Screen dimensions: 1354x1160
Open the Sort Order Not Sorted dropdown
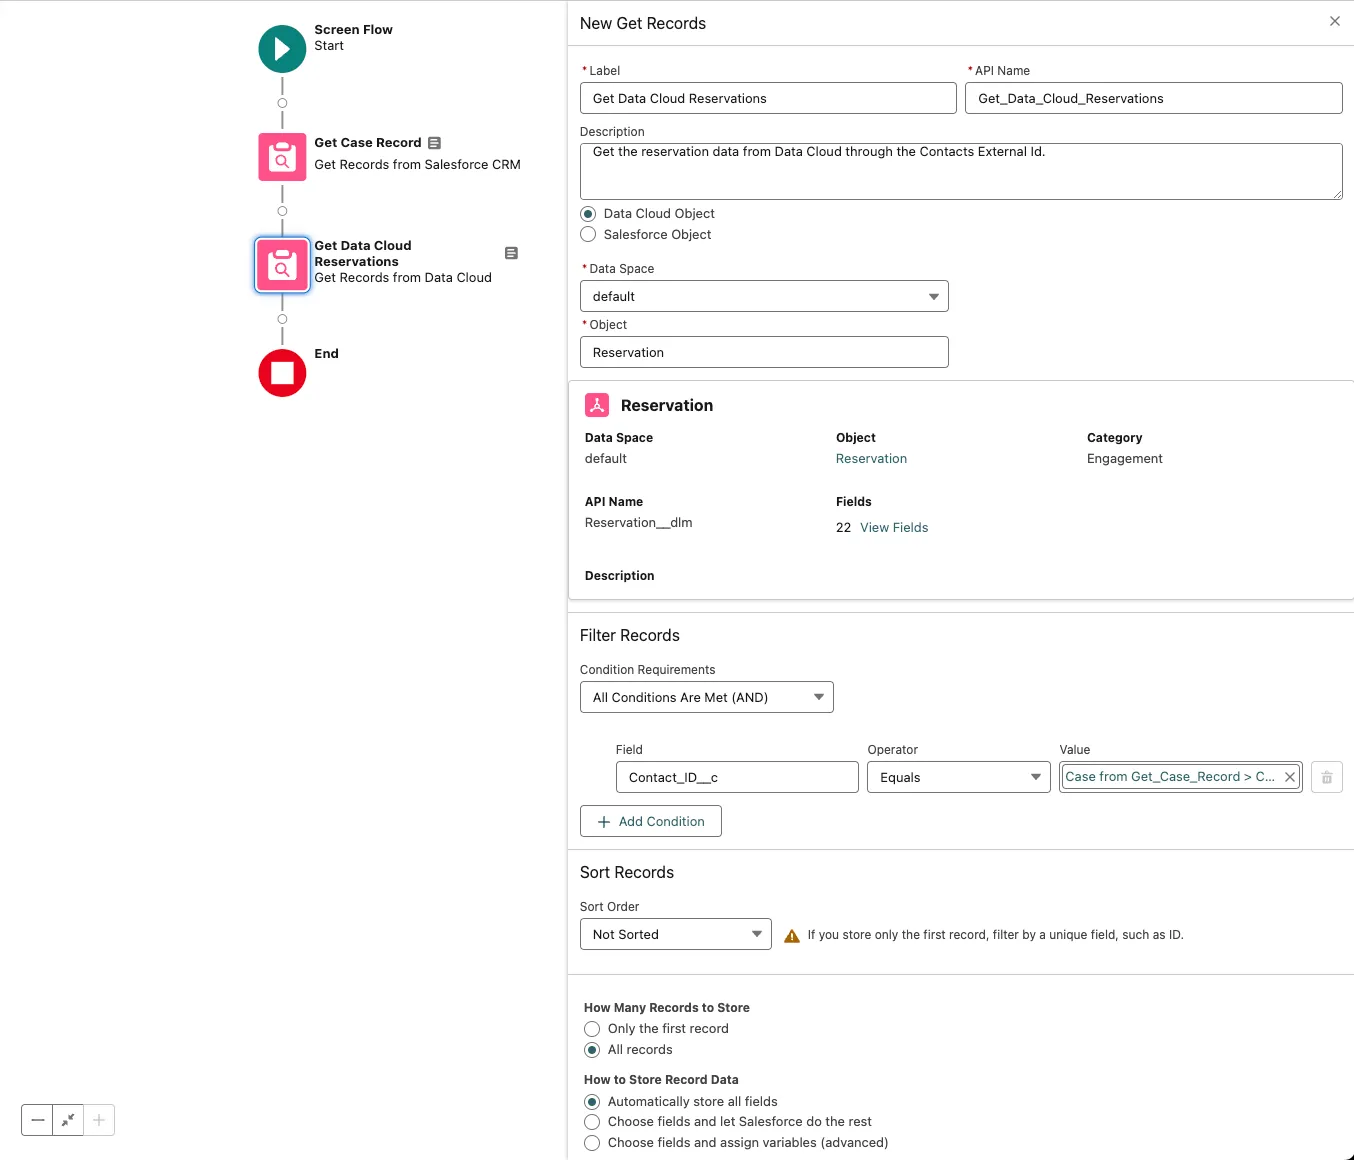pyautogui.click(x=675, y=934)
